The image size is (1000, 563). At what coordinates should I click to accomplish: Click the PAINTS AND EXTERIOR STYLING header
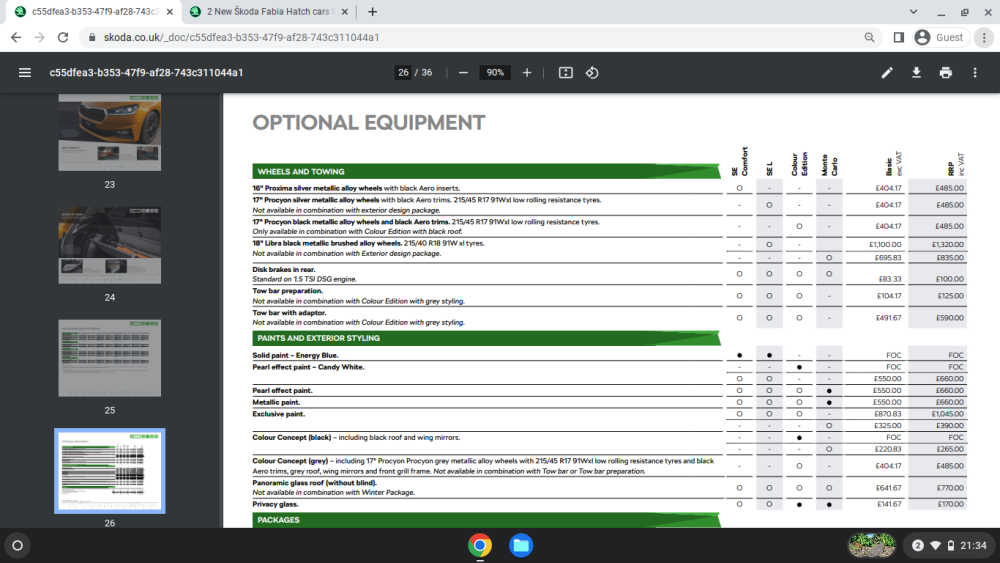(486, 338)
